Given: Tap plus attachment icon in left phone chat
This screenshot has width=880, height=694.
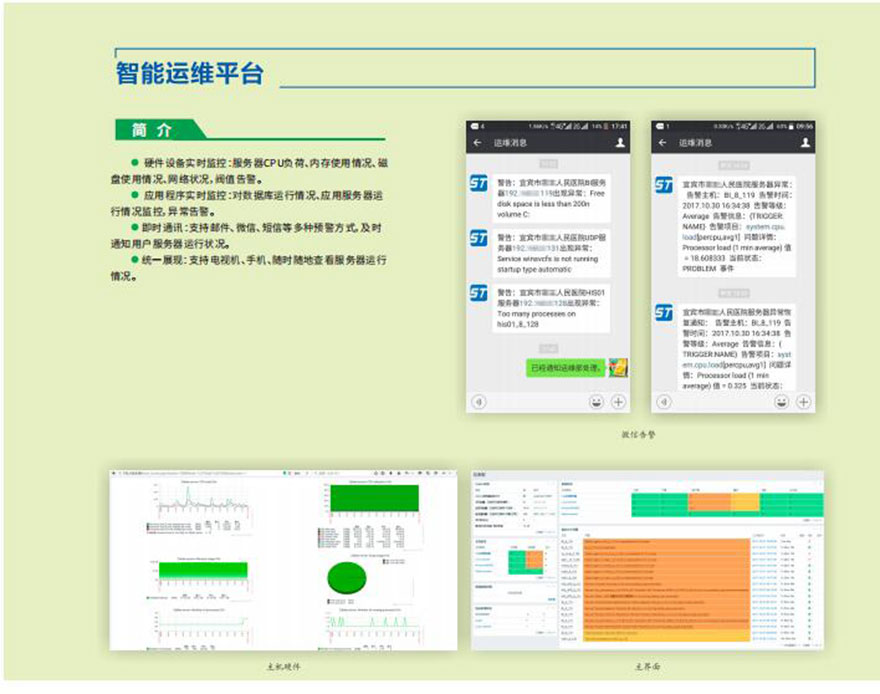Looking at the screenshot, I should (619, 401).
